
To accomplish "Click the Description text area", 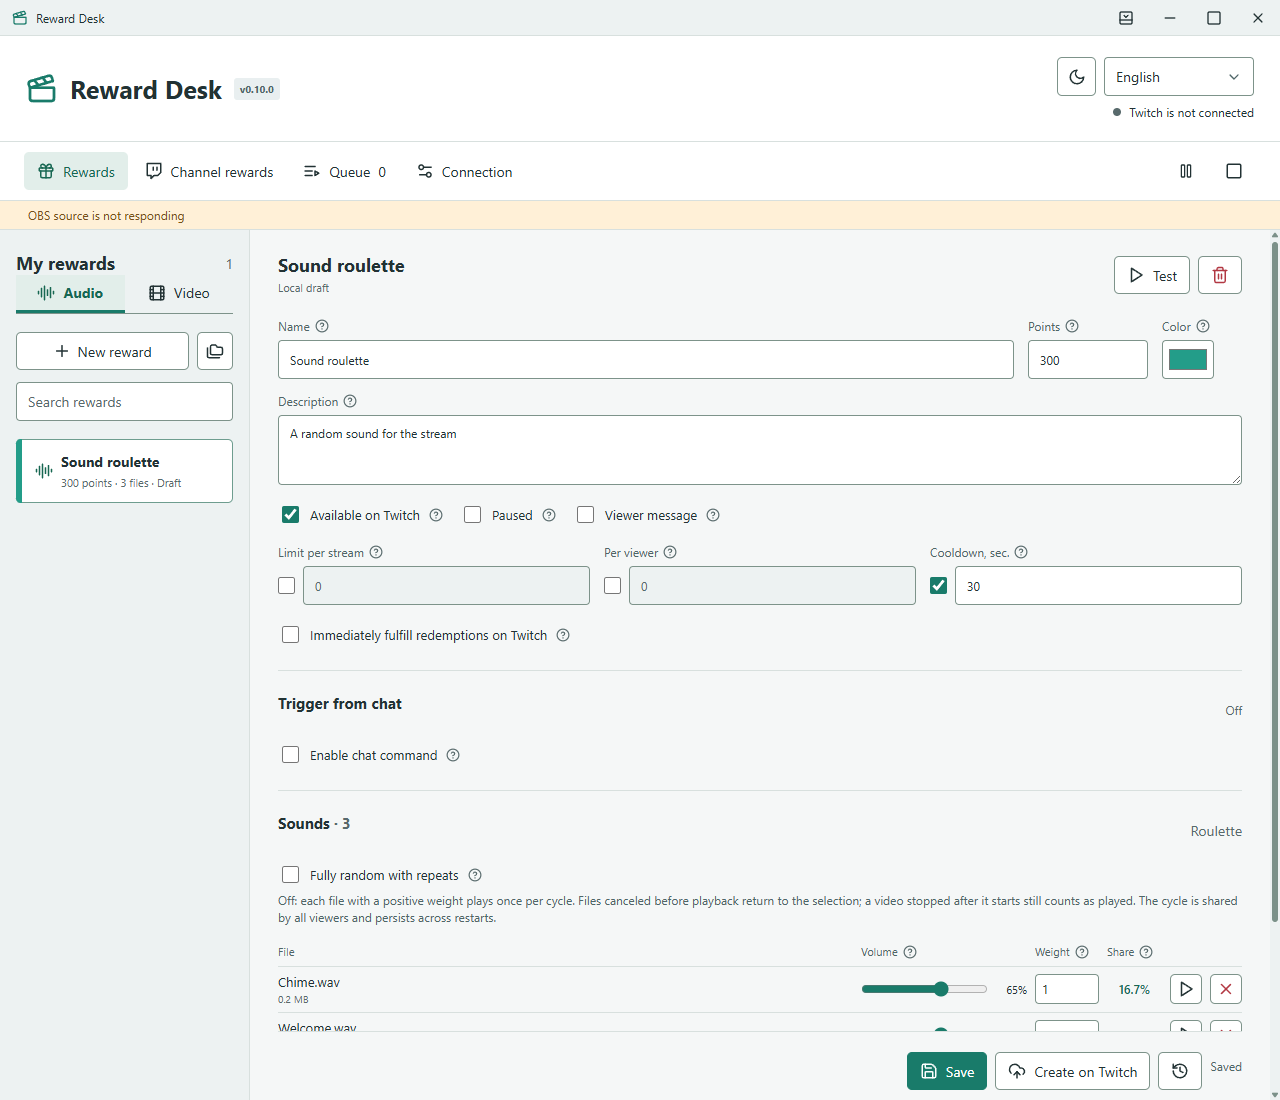I will click(x=760, y=450).
